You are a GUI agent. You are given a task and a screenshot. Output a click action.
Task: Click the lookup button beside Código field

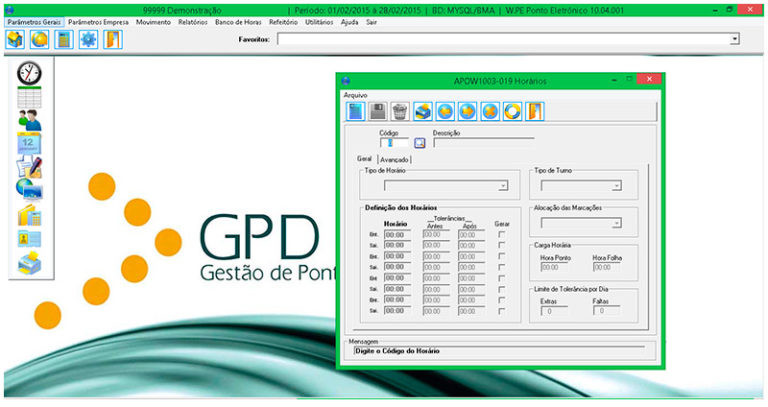420,142
